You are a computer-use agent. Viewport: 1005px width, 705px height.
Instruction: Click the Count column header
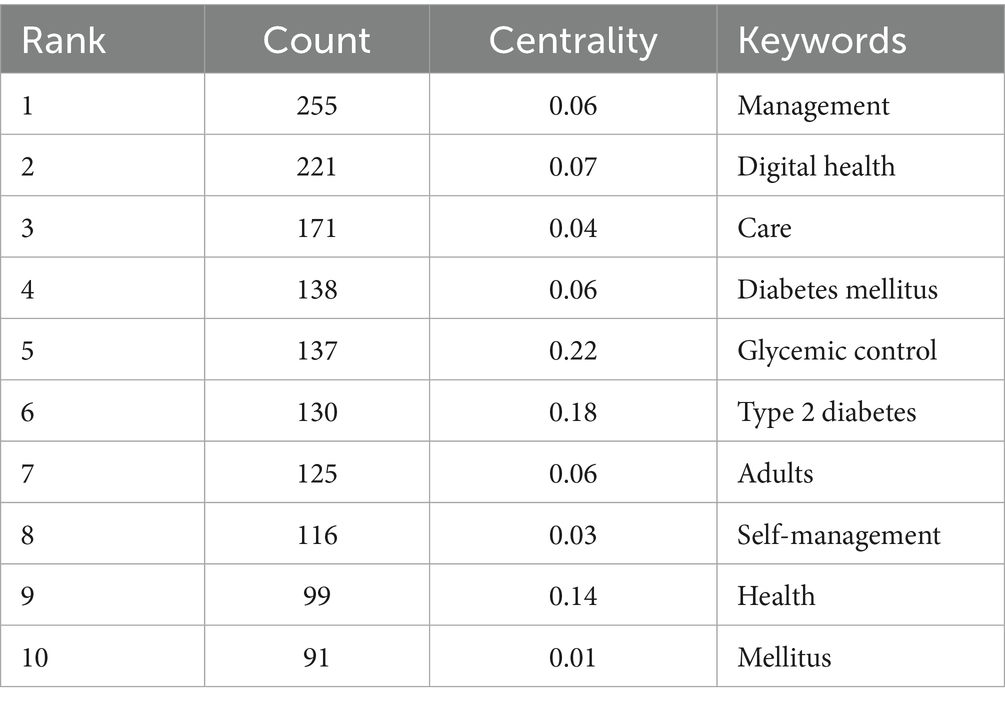point(316,41)
